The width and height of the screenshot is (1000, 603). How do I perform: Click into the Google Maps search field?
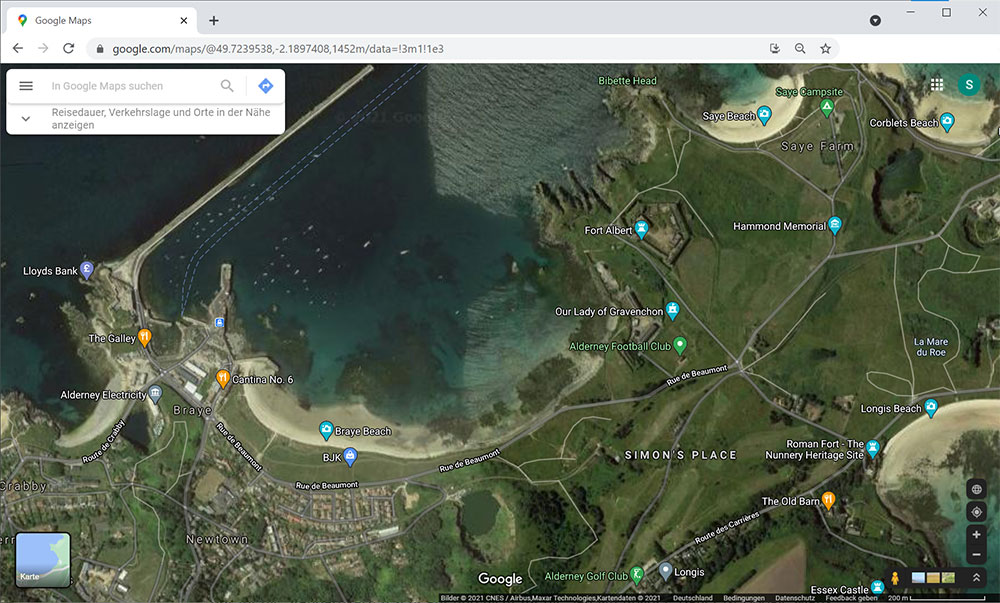point(130,86)
